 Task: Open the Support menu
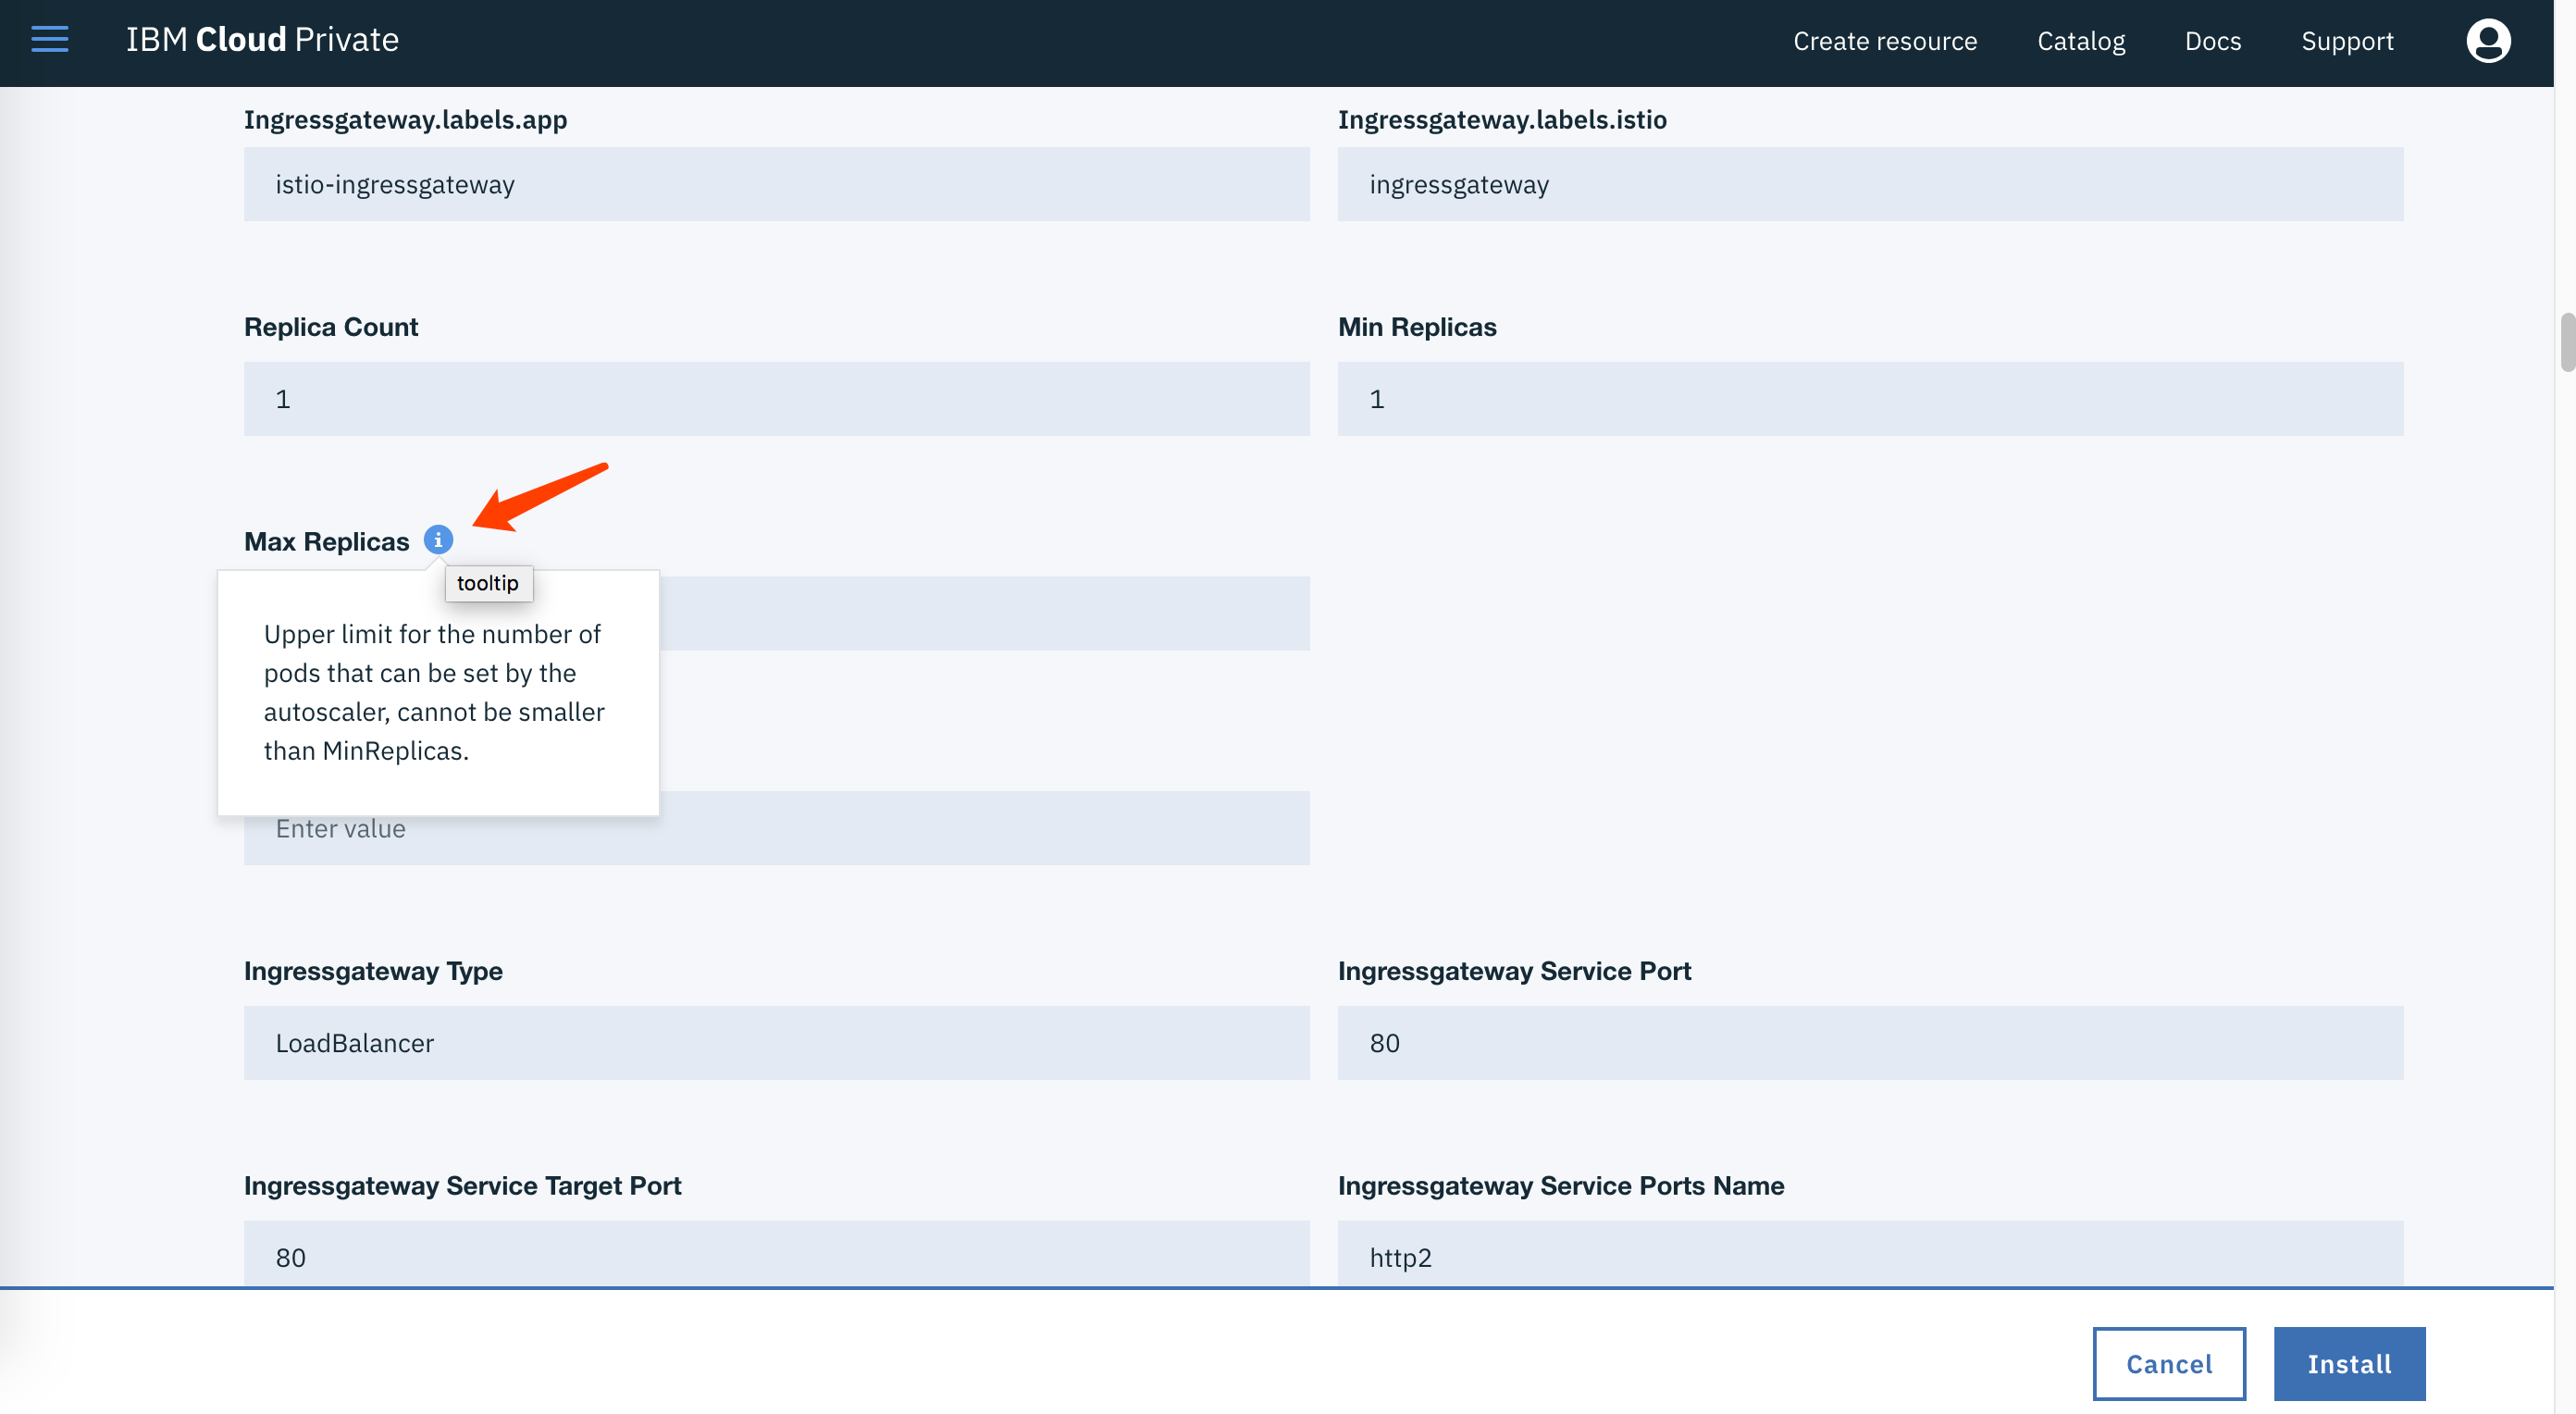(2347, 41)
